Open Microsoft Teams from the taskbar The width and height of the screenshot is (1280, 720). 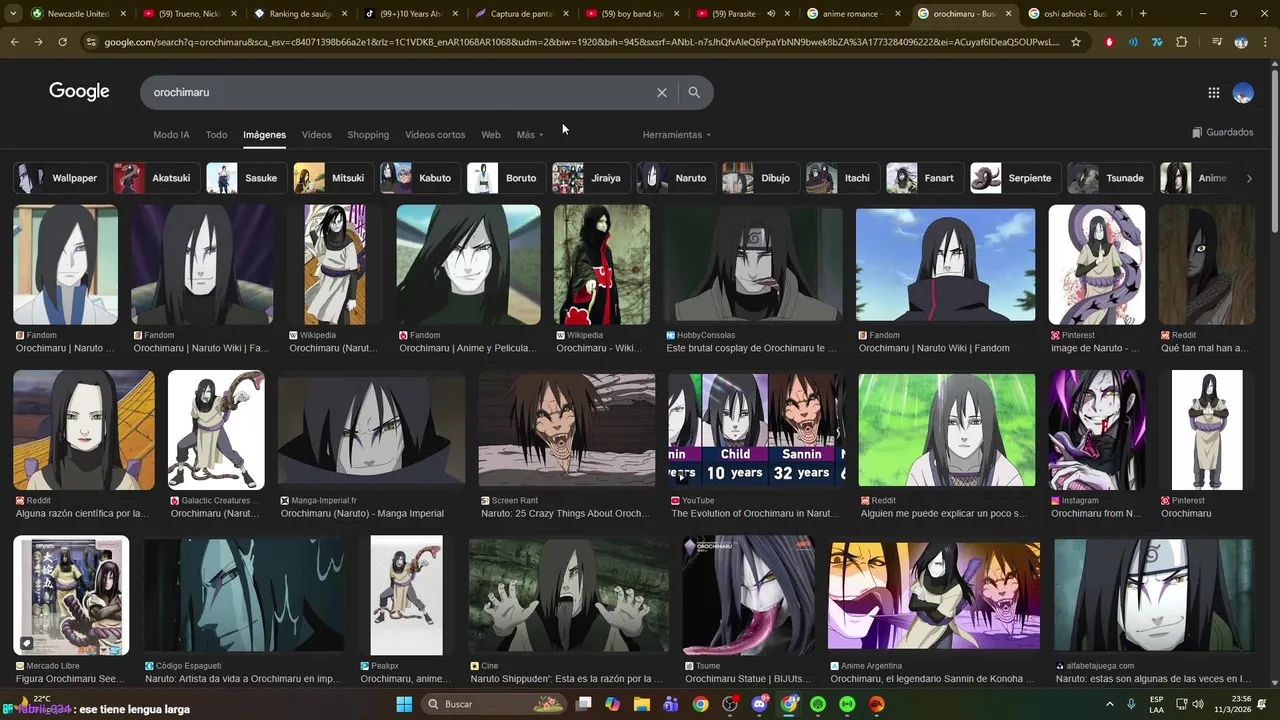tap(671, 704)
